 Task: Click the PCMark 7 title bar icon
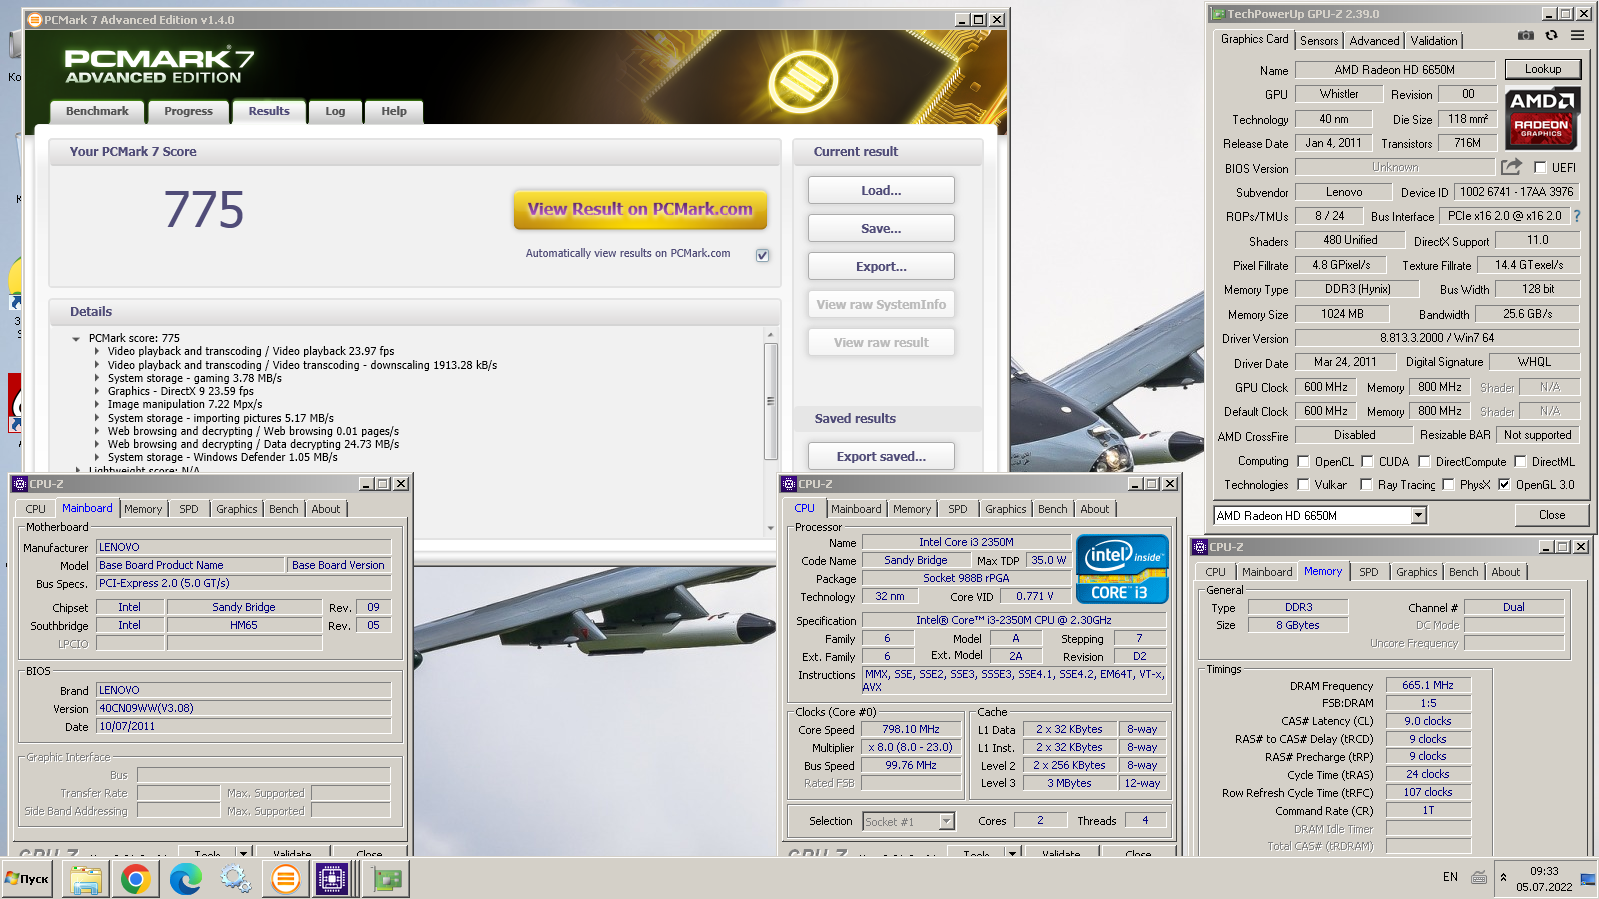[x=34, y=19]
